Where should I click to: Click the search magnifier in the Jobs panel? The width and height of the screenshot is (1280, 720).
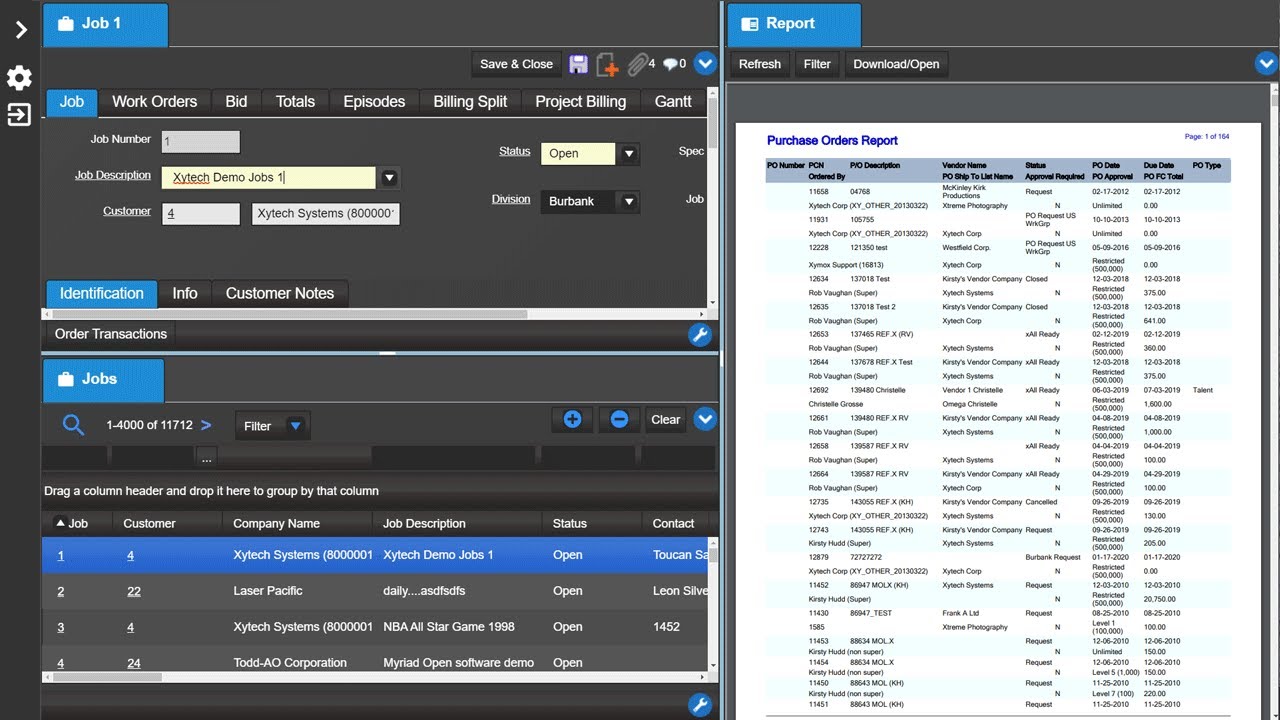click(73, 425)
